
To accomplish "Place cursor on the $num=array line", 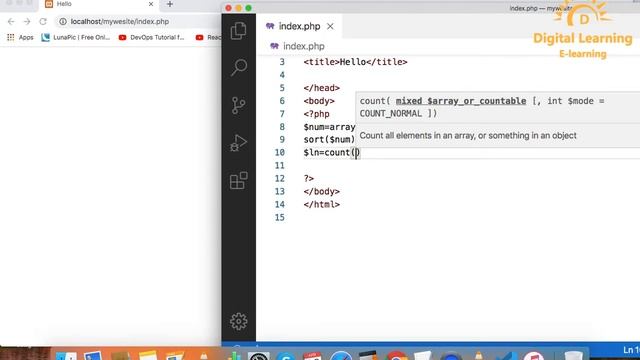I will pos(329,127).
